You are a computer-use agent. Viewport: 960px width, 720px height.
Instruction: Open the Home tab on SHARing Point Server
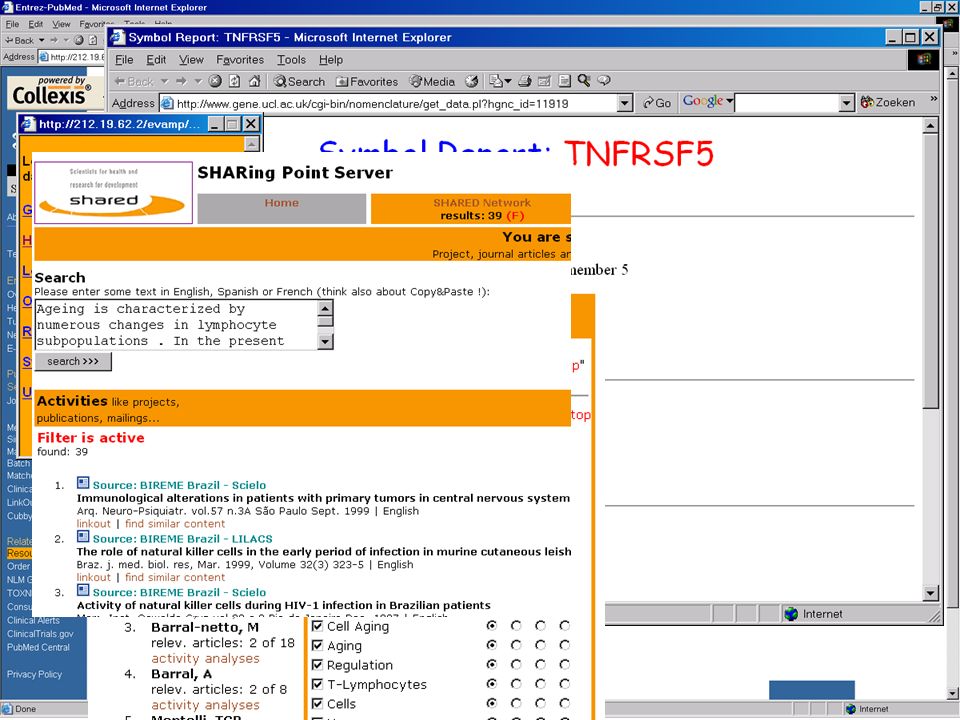click(282, 209)
